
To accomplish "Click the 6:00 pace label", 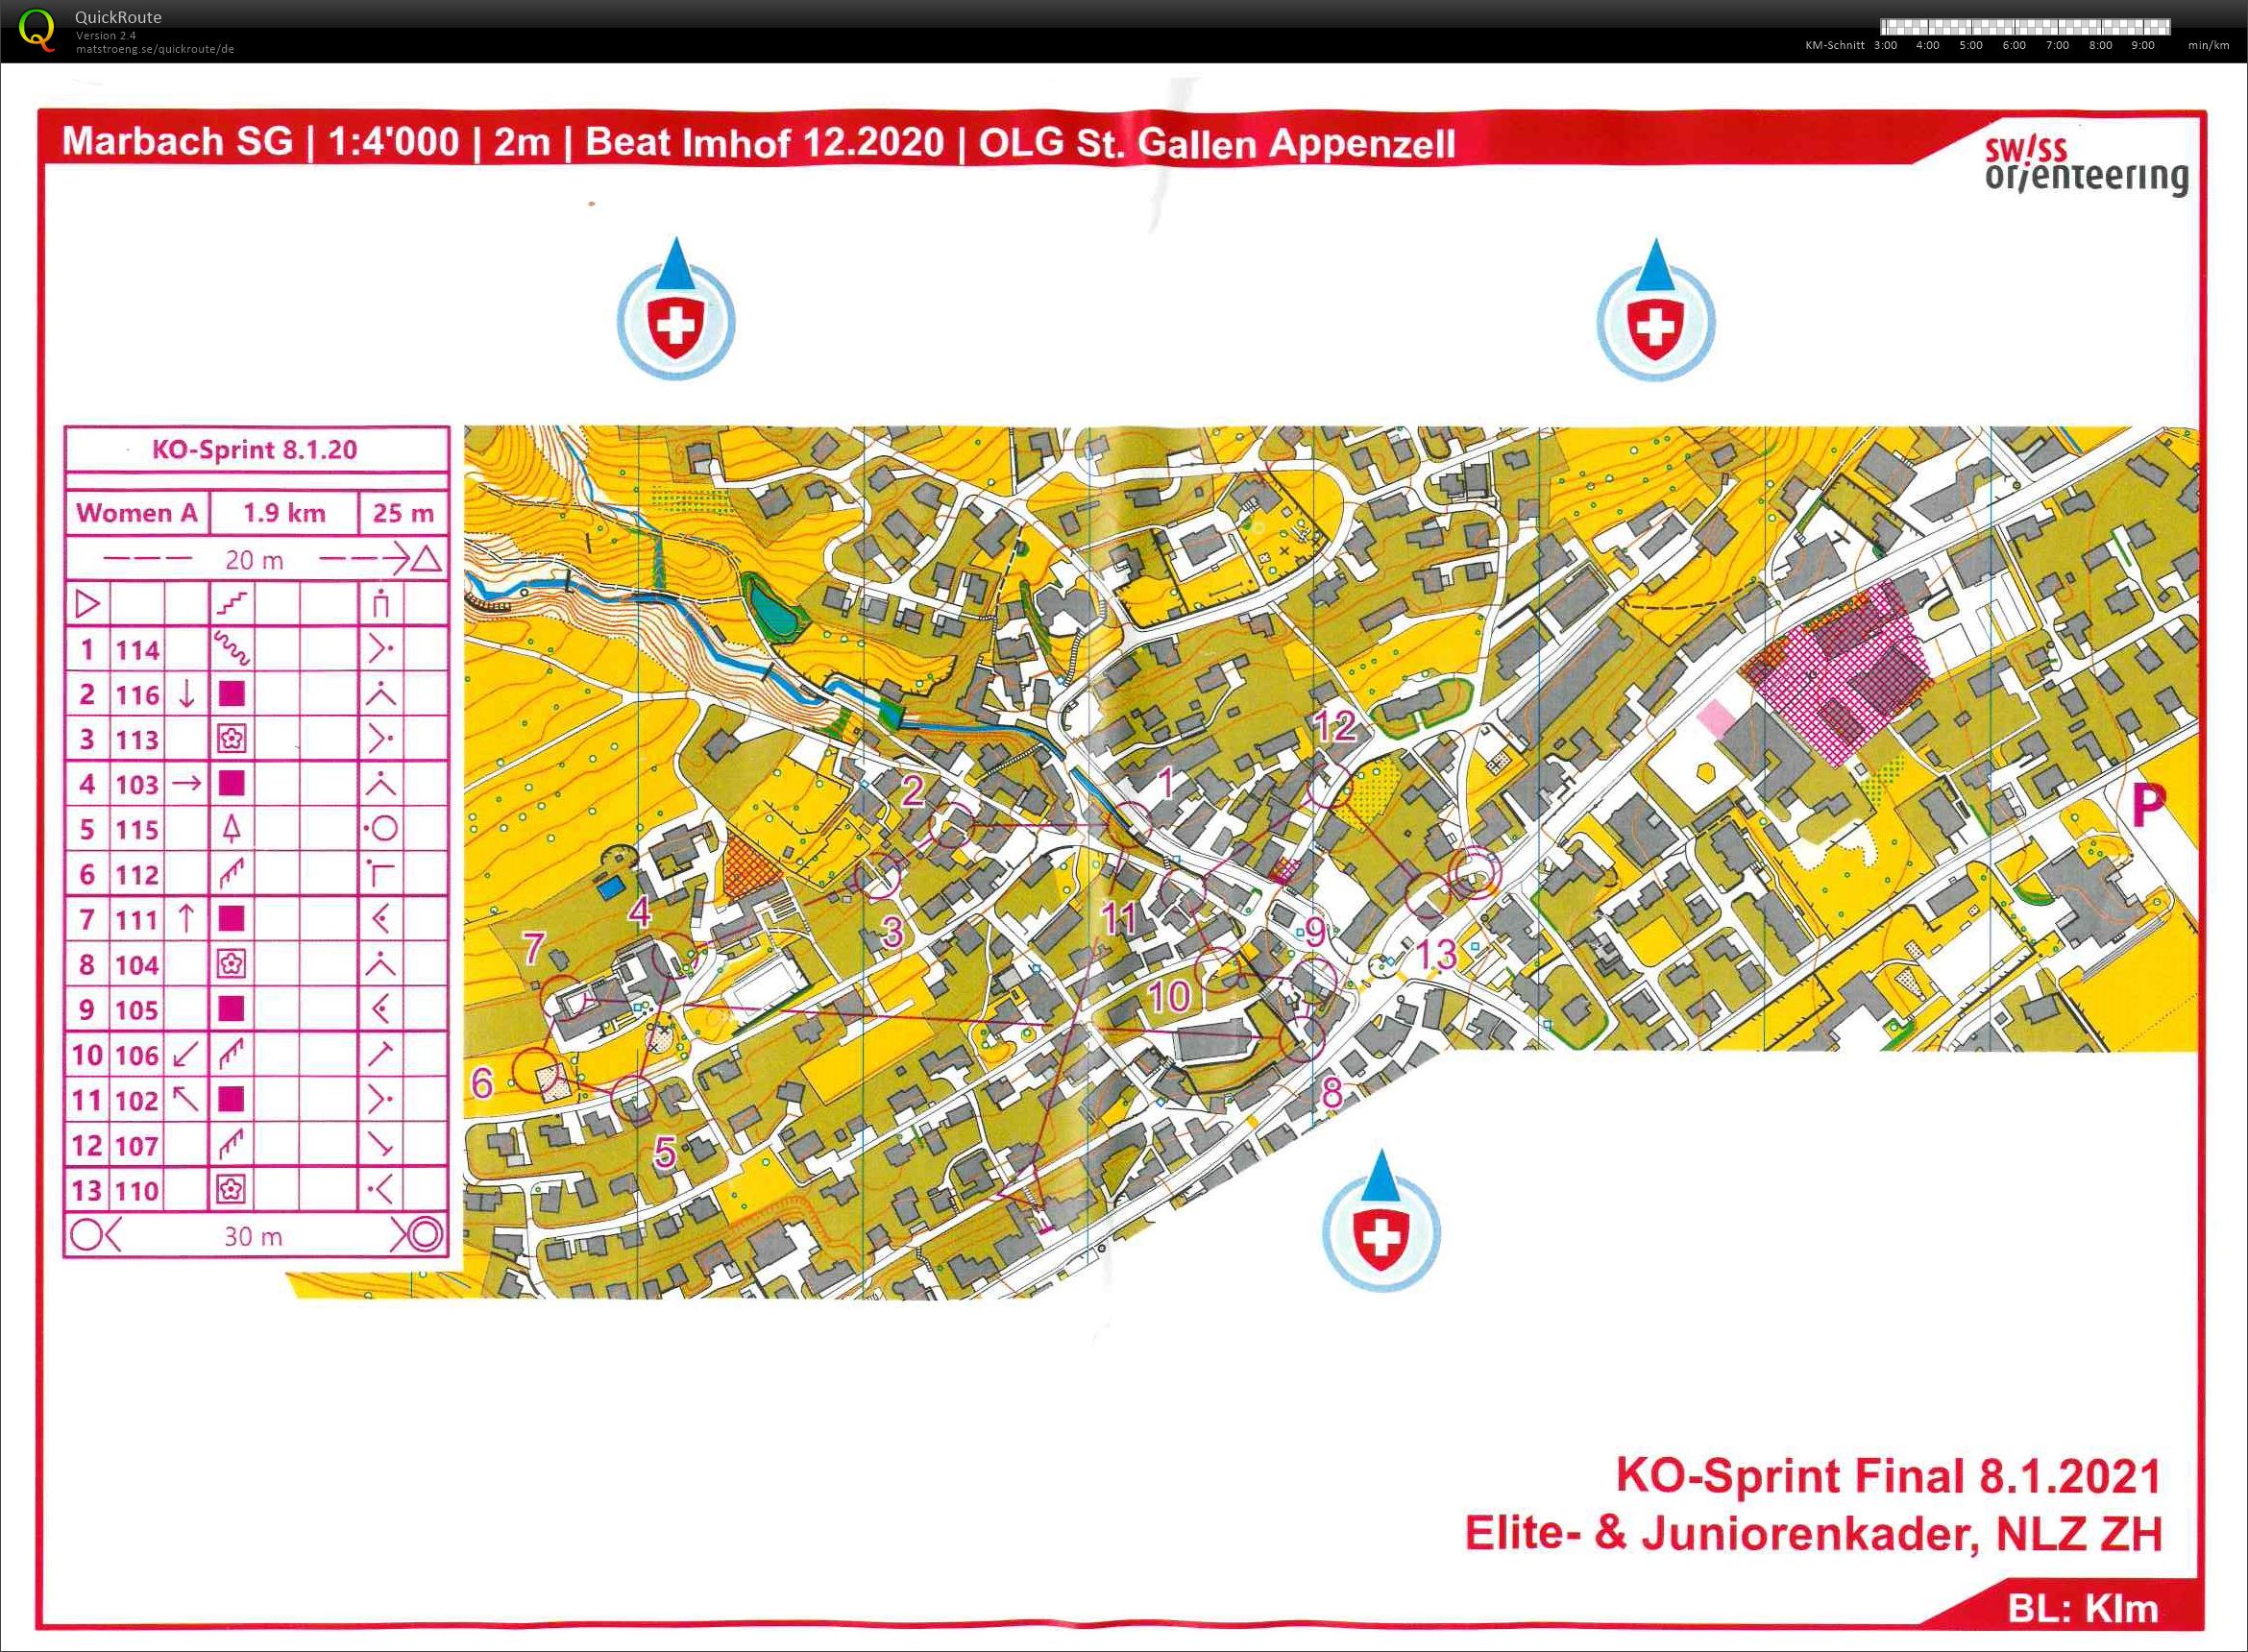I will point(2014,45).
